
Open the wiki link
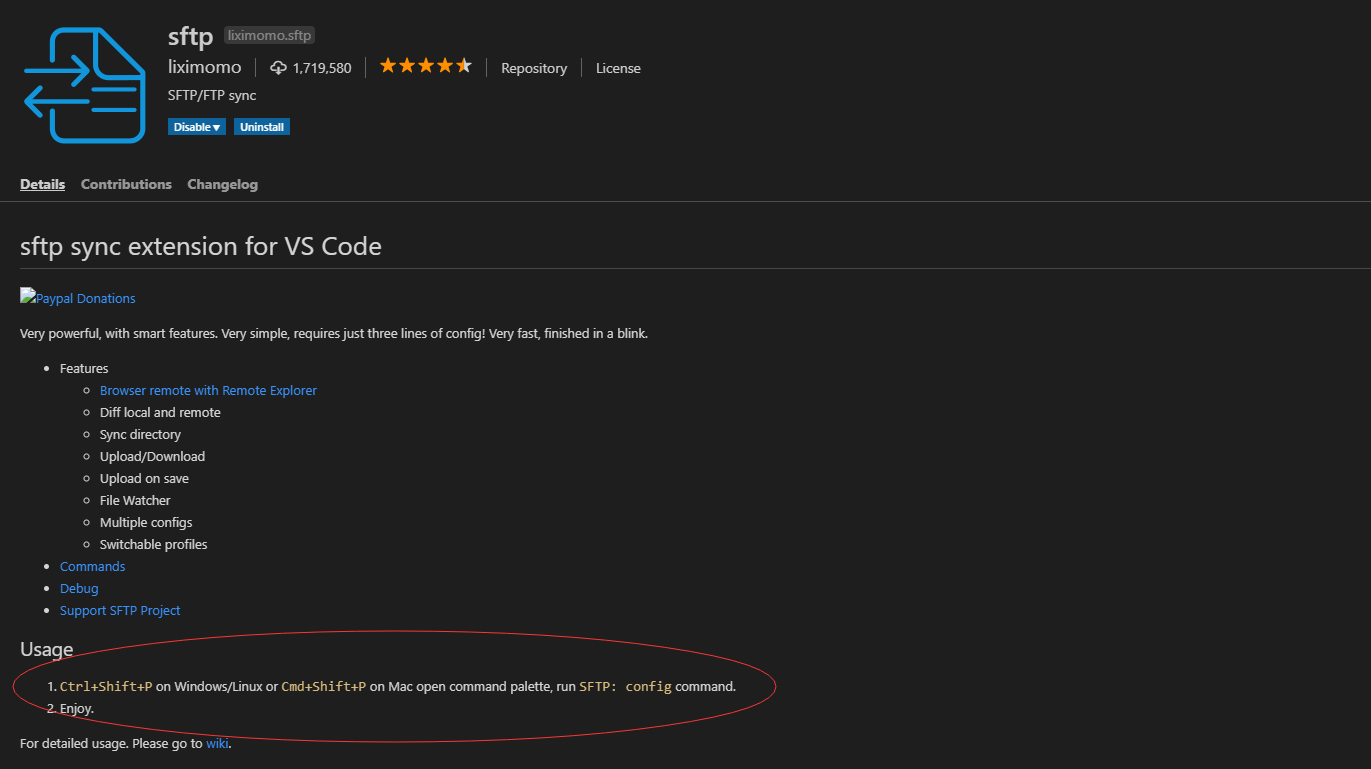click(x=217, y=743)
